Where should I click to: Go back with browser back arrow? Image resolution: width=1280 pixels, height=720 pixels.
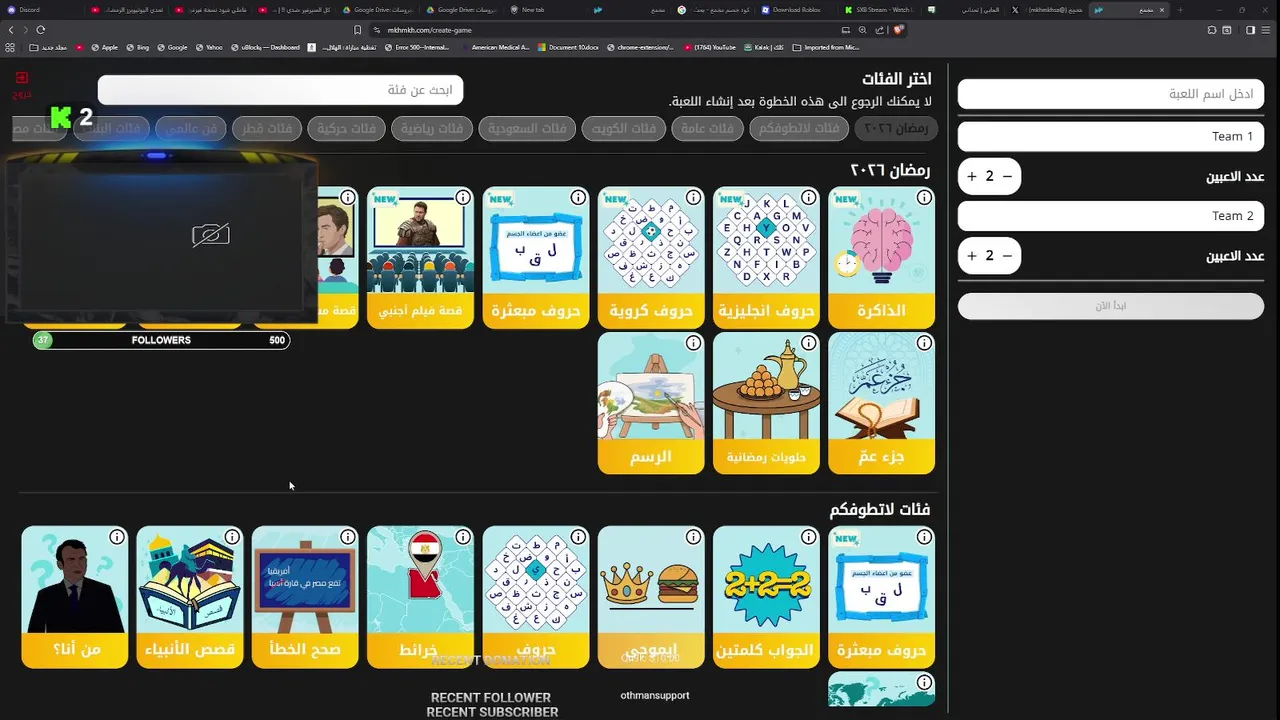tap(11, 30)
